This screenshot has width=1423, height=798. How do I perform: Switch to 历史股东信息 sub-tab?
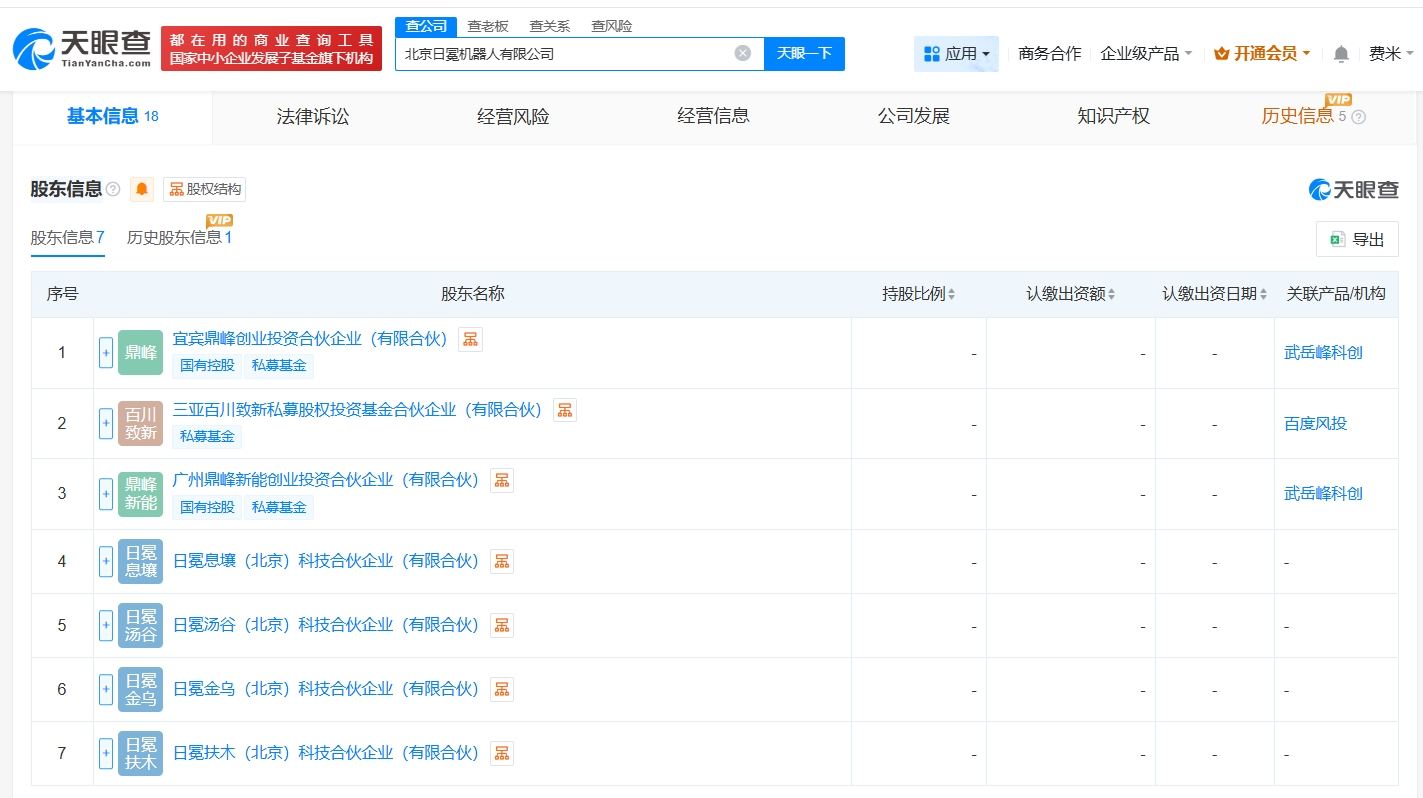click(x=179, y=237)
